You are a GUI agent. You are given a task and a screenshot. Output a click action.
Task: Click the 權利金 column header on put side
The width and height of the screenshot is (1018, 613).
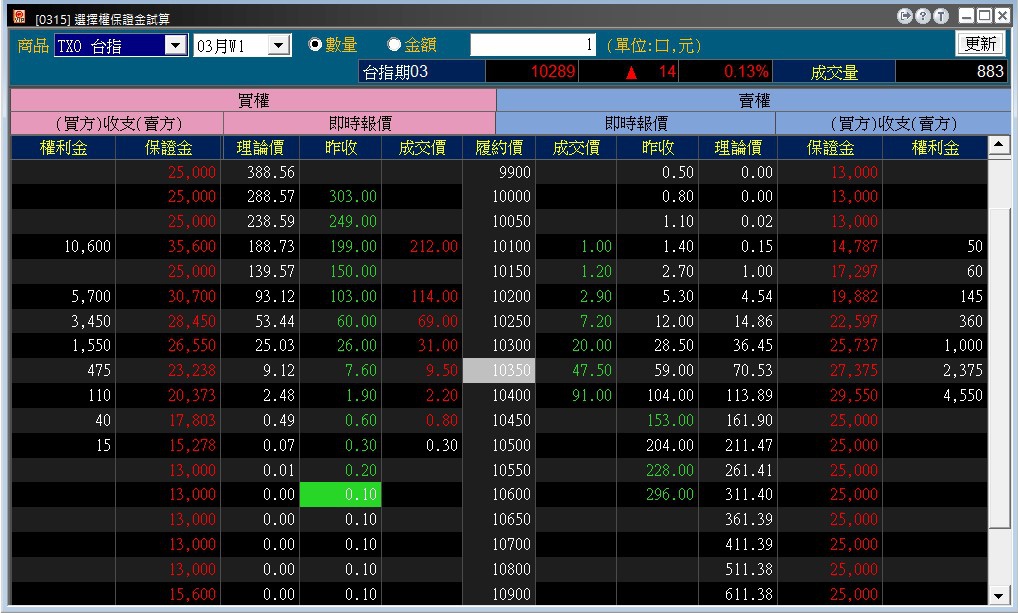pyautogui.click(x=935, y=147)
